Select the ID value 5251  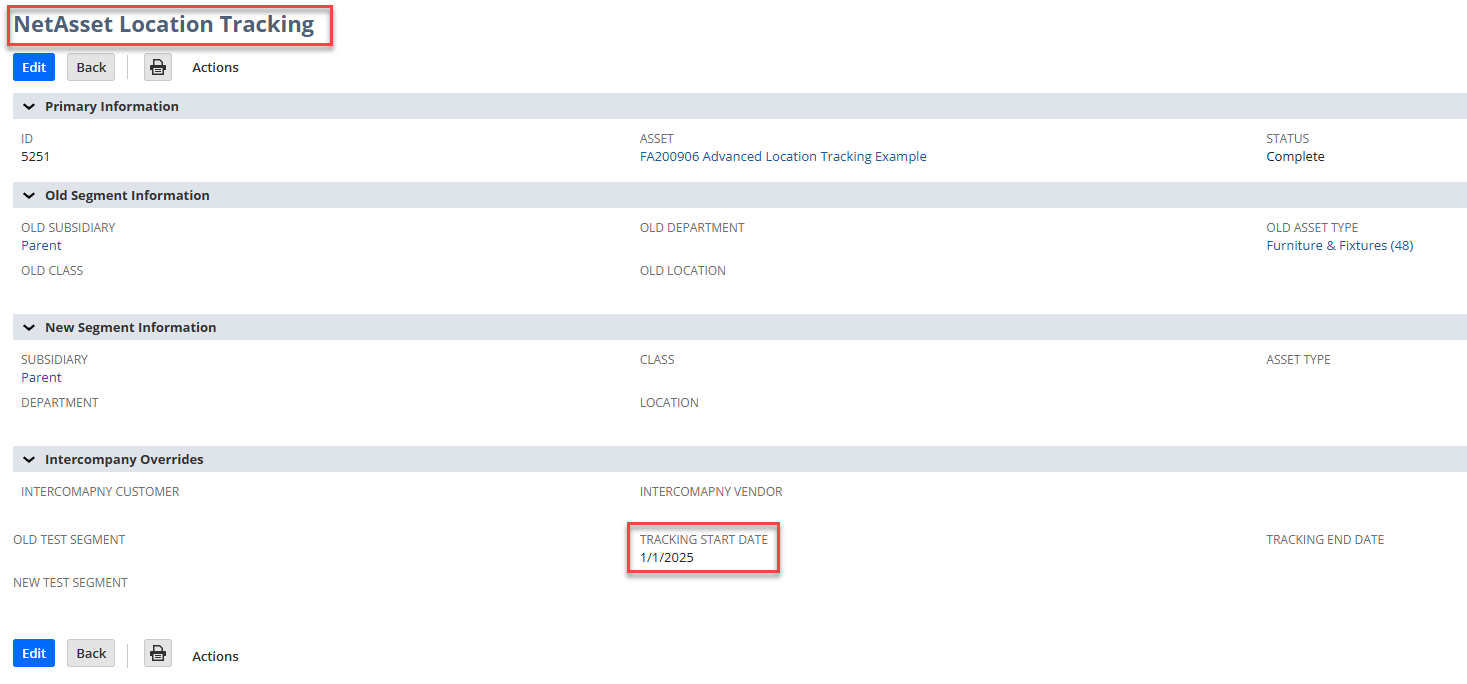[x=35, y=156]
